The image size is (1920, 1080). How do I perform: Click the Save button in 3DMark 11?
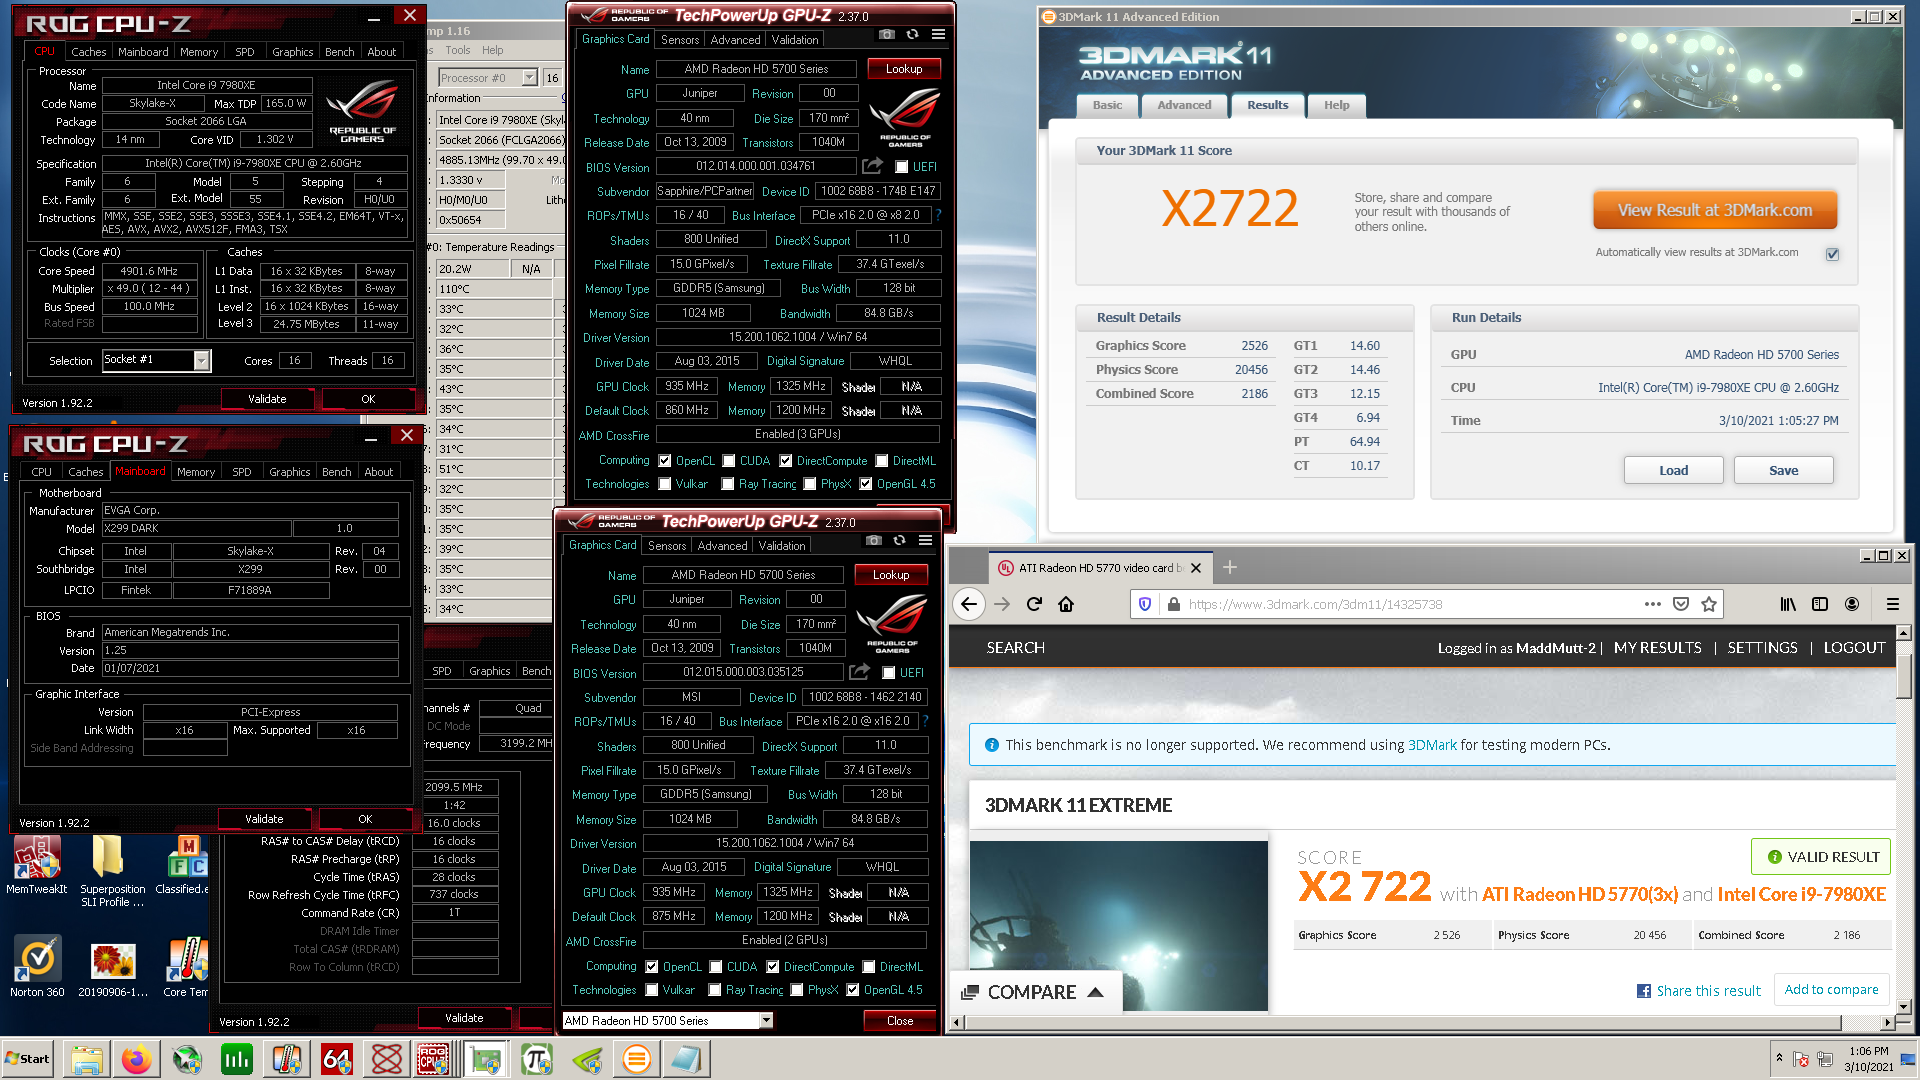tap(1783, 470)
